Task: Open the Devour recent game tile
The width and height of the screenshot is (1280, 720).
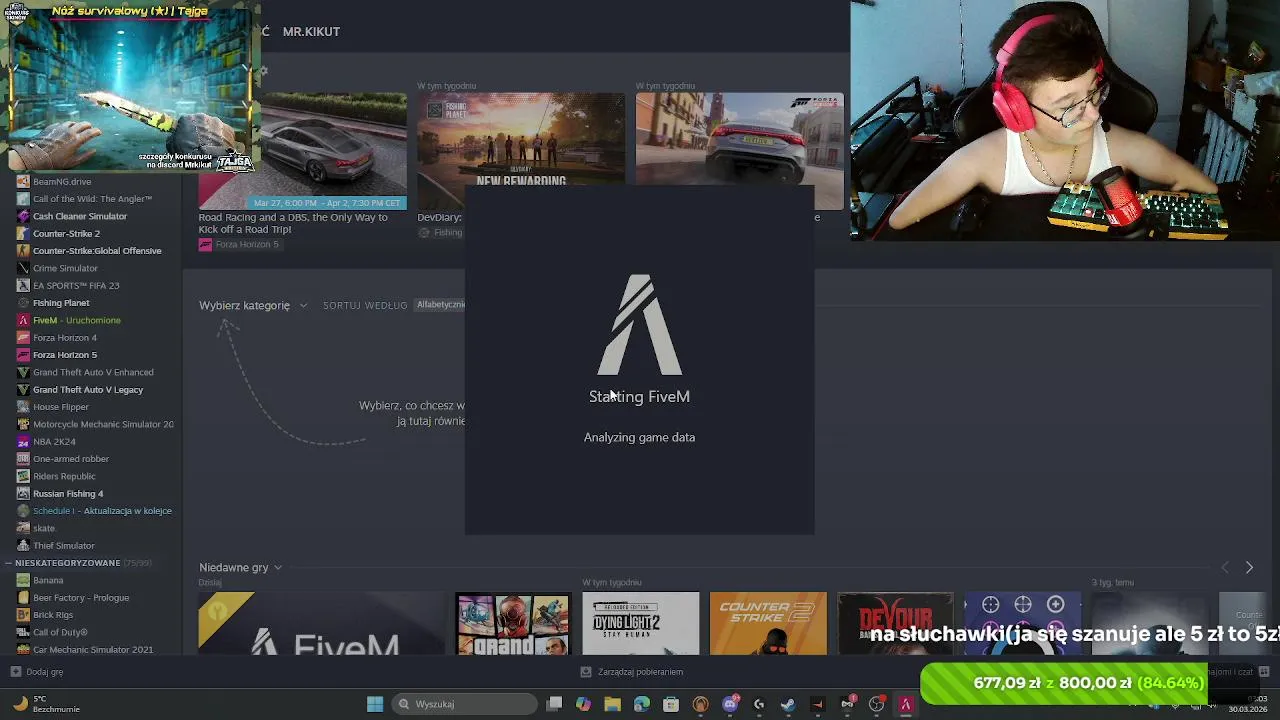Action: pos(895,623)
